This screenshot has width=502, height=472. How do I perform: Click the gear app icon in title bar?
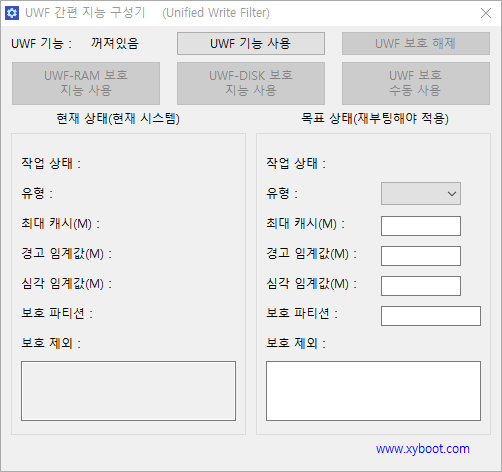tap(12, 13)
